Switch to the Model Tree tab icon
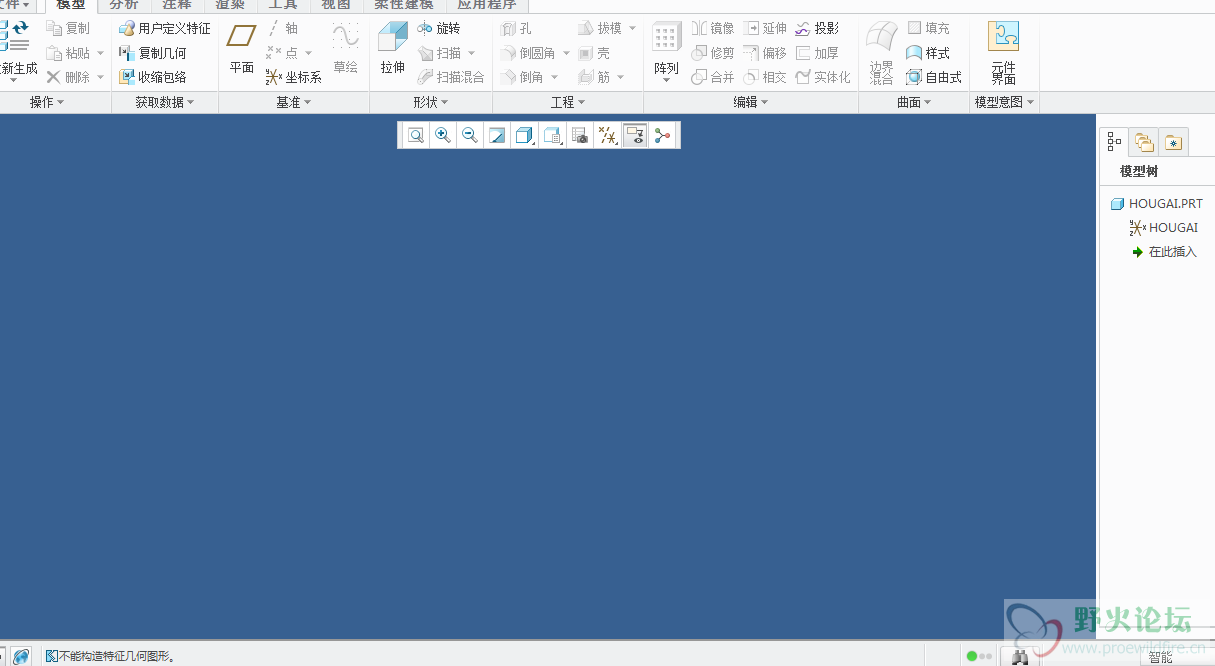The width and height of the screenshot is (1215, 666). (x=1115, y=142)
